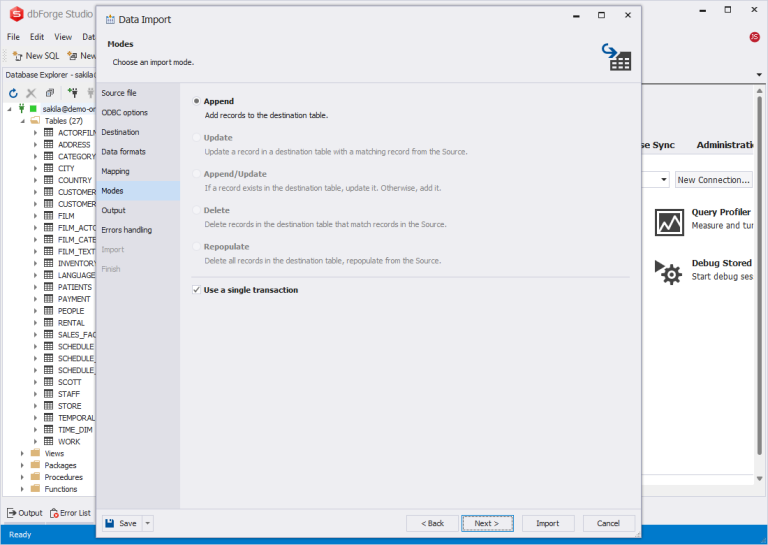This screenshot has height=545, width=768.
Task: Click the red JS user avatar
Action: pos(753,37)
